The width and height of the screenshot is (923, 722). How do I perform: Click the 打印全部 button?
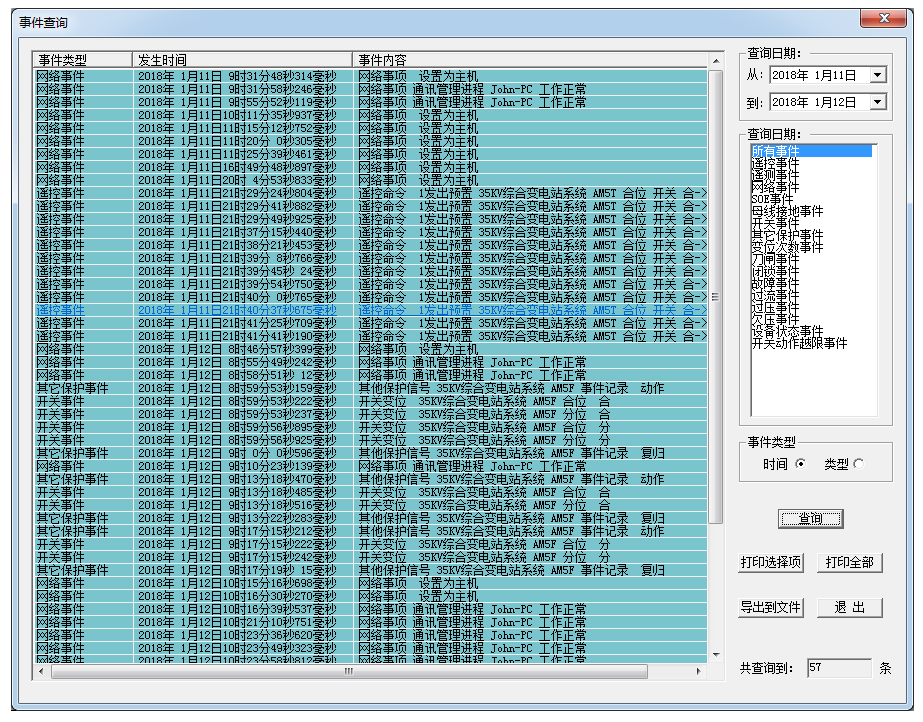coord(850,563)
